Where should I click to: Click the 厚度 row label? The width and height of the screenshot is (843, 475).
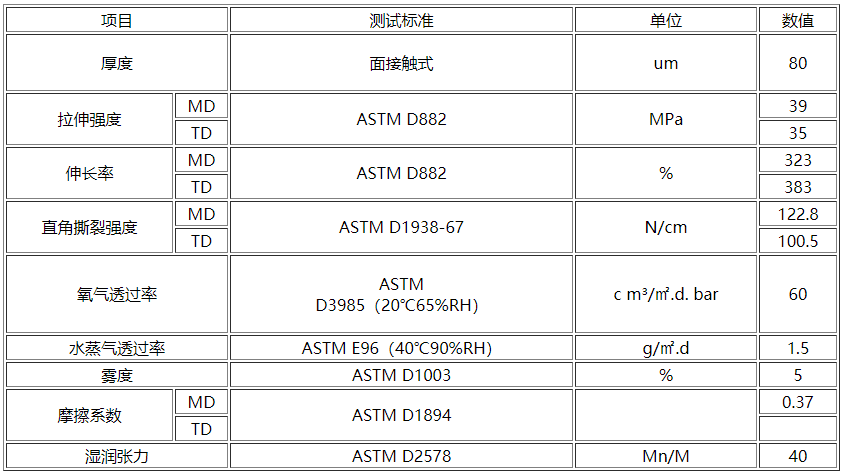[117, 63]
